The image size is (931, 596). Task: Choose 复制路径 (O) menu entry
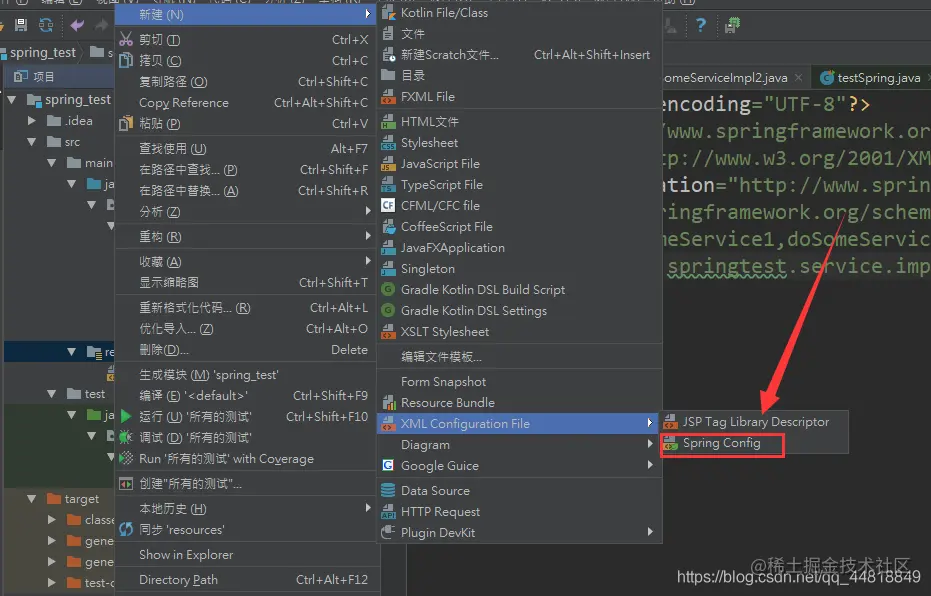(x=245, y=81)
